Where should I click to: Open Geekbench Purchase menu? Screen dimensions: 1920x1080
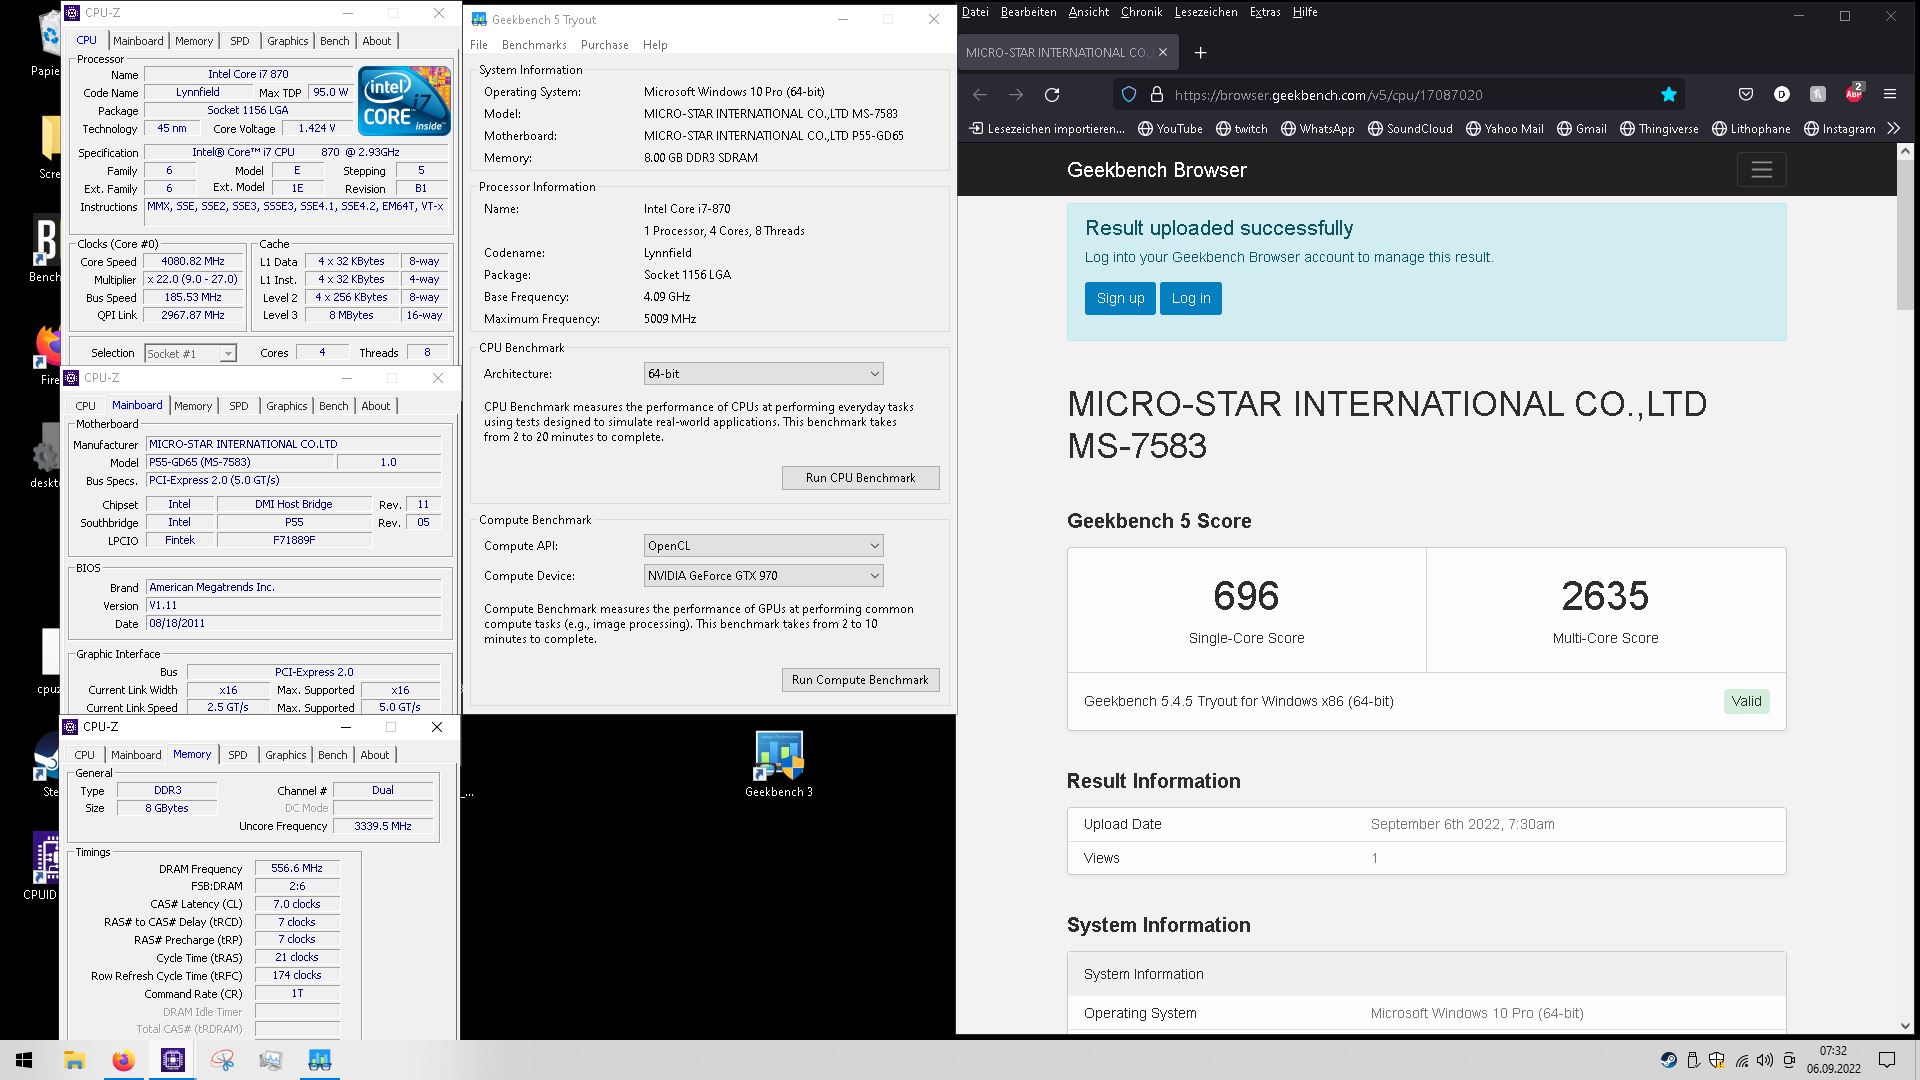(x=604, y=45)
